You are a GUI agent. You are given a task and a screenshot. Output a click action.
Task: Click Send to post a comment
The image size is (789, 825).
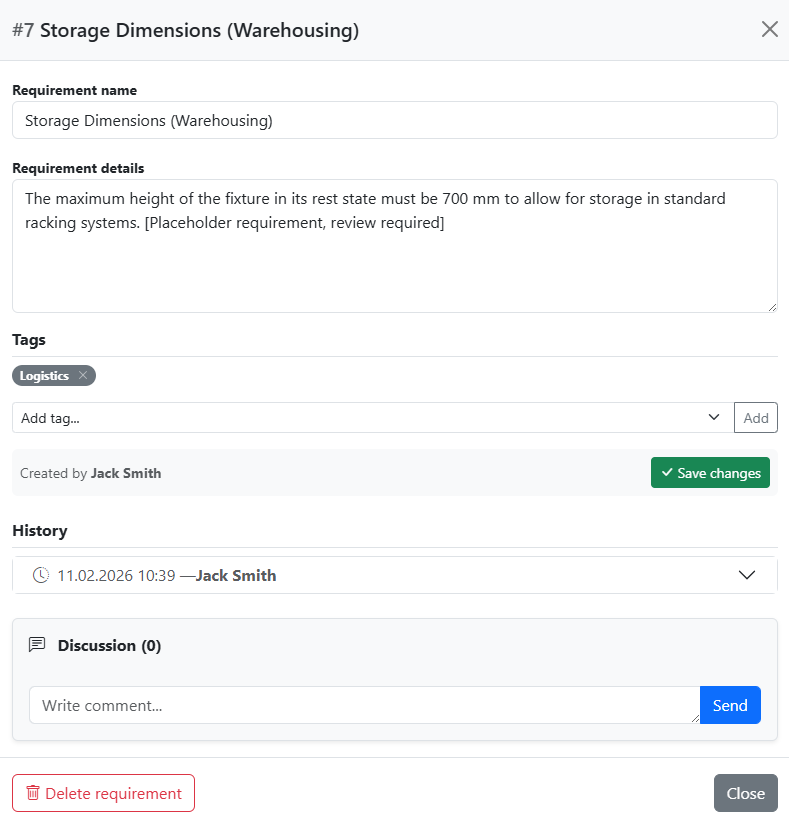(730, 705)
